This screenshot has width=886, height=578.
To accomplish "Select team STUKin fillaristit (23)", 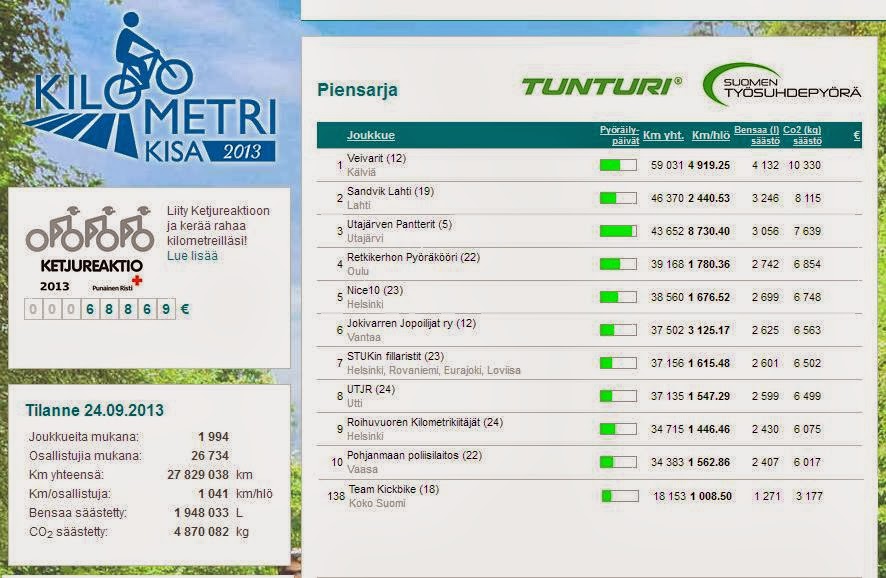I will 395,356.
